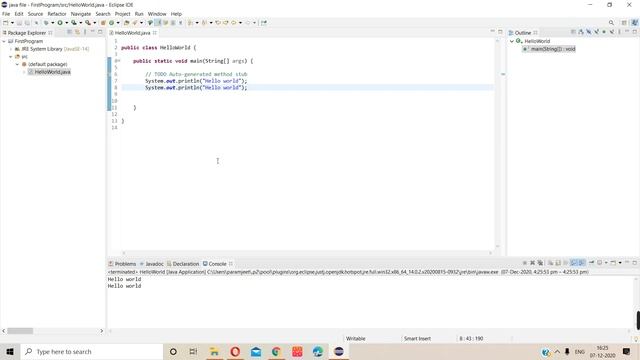Click the Package Explorer scroll right arrow

102,331
